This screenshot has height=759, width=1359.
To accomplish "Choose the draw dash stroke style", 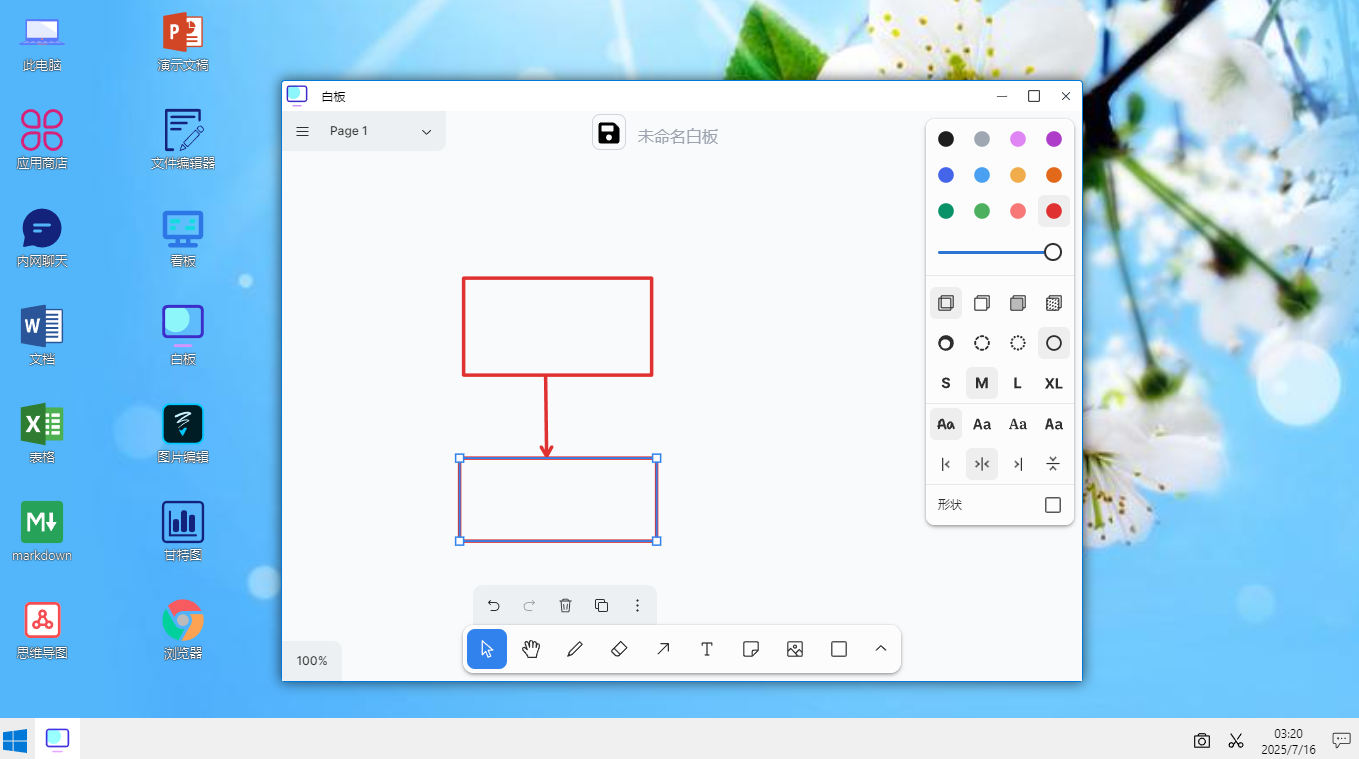I will (x=946, y=343).
